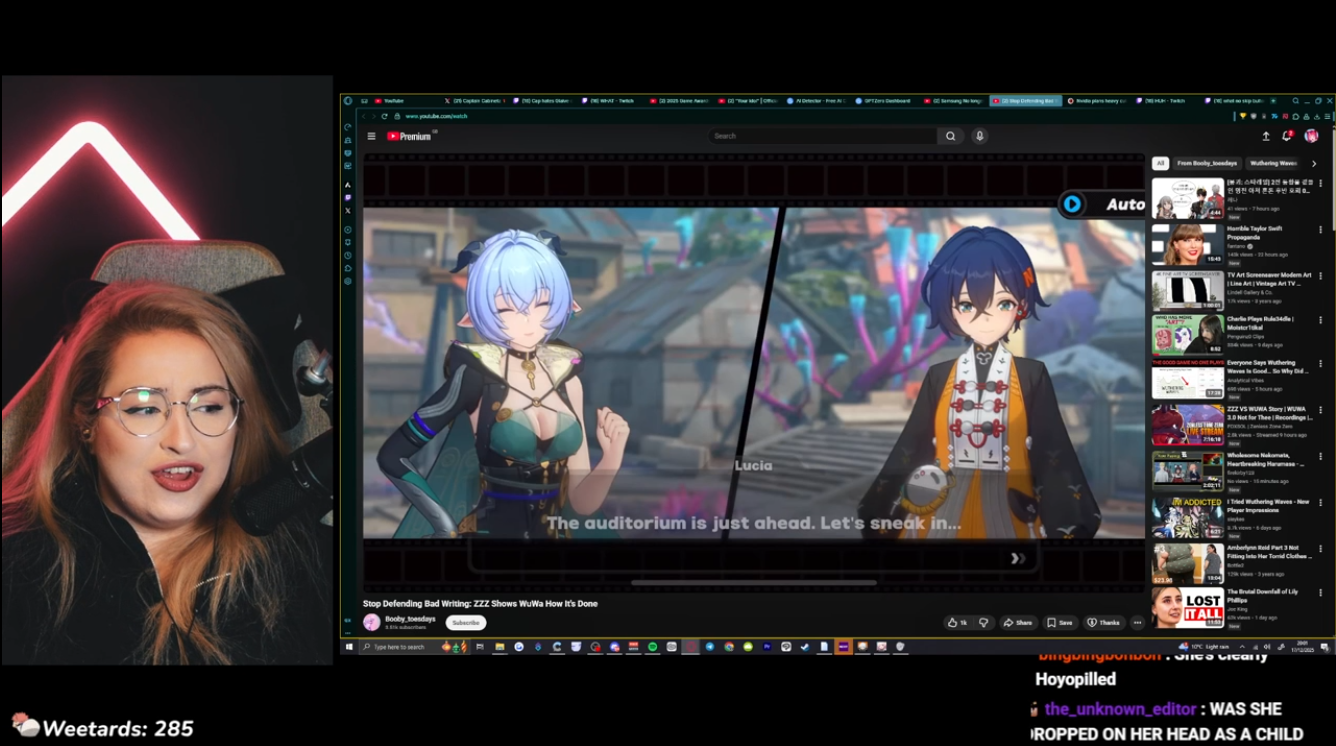Subscribe to the Booby_toesdays channel
This screenshot has width=1336, height=746.
tap(466, 622)
